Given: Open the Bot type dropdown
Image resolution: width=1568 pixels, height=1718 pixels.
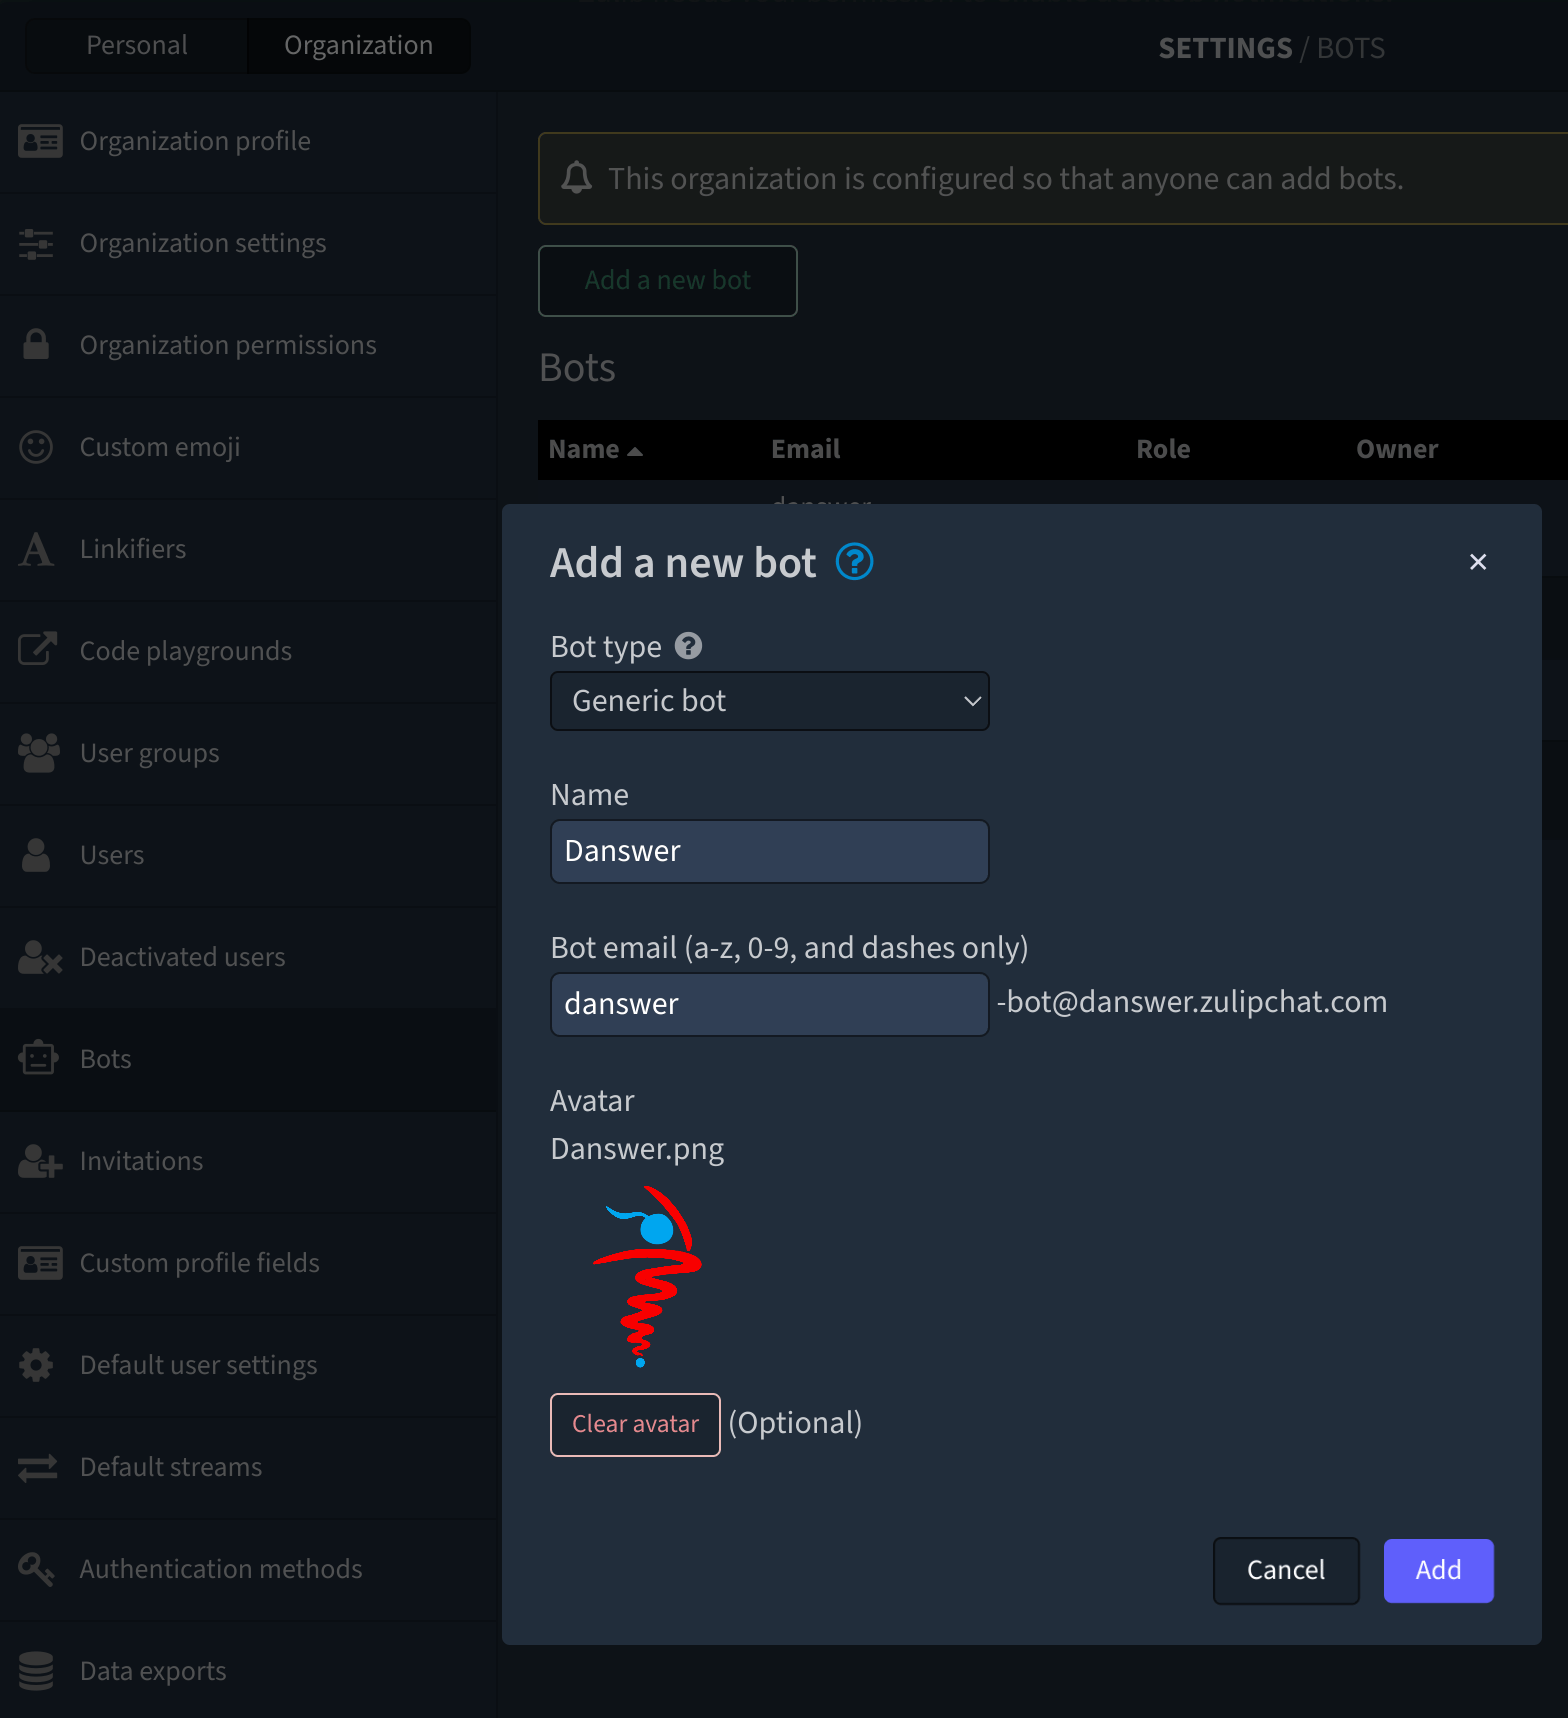Looking at the screenshot, I should (x=770, y=701).
